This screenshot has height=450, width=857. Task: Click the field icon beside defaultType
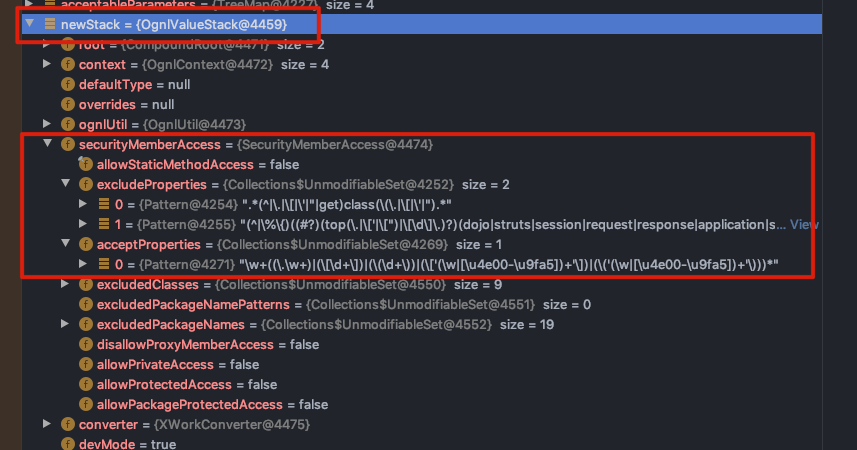68,84
